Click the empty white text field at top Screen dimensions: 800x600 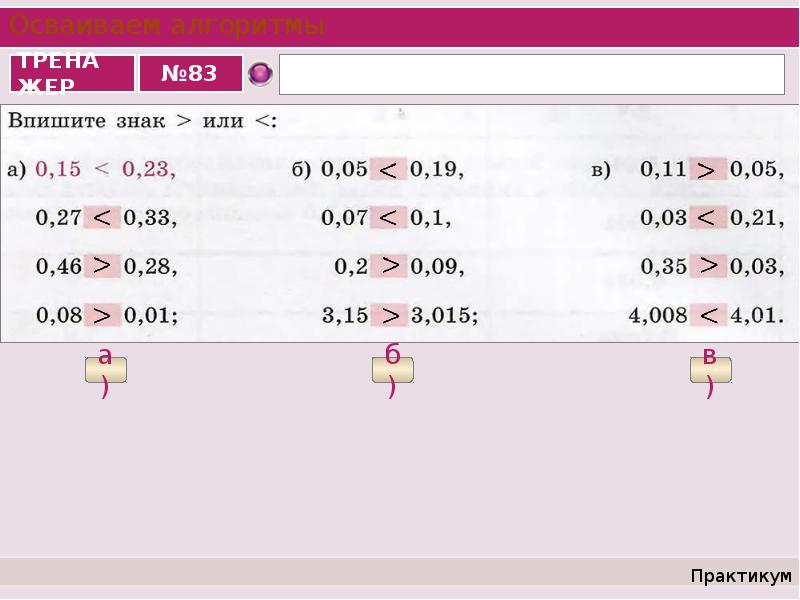(x=532, y=74)
